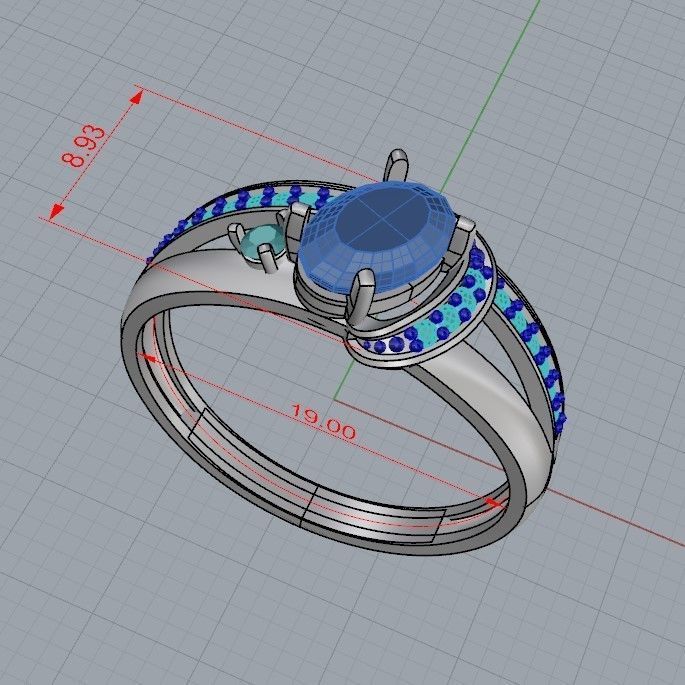Select the small teal round side stone
The height and width of the screenshot is (685, 685).
click(x=262, y=243)
